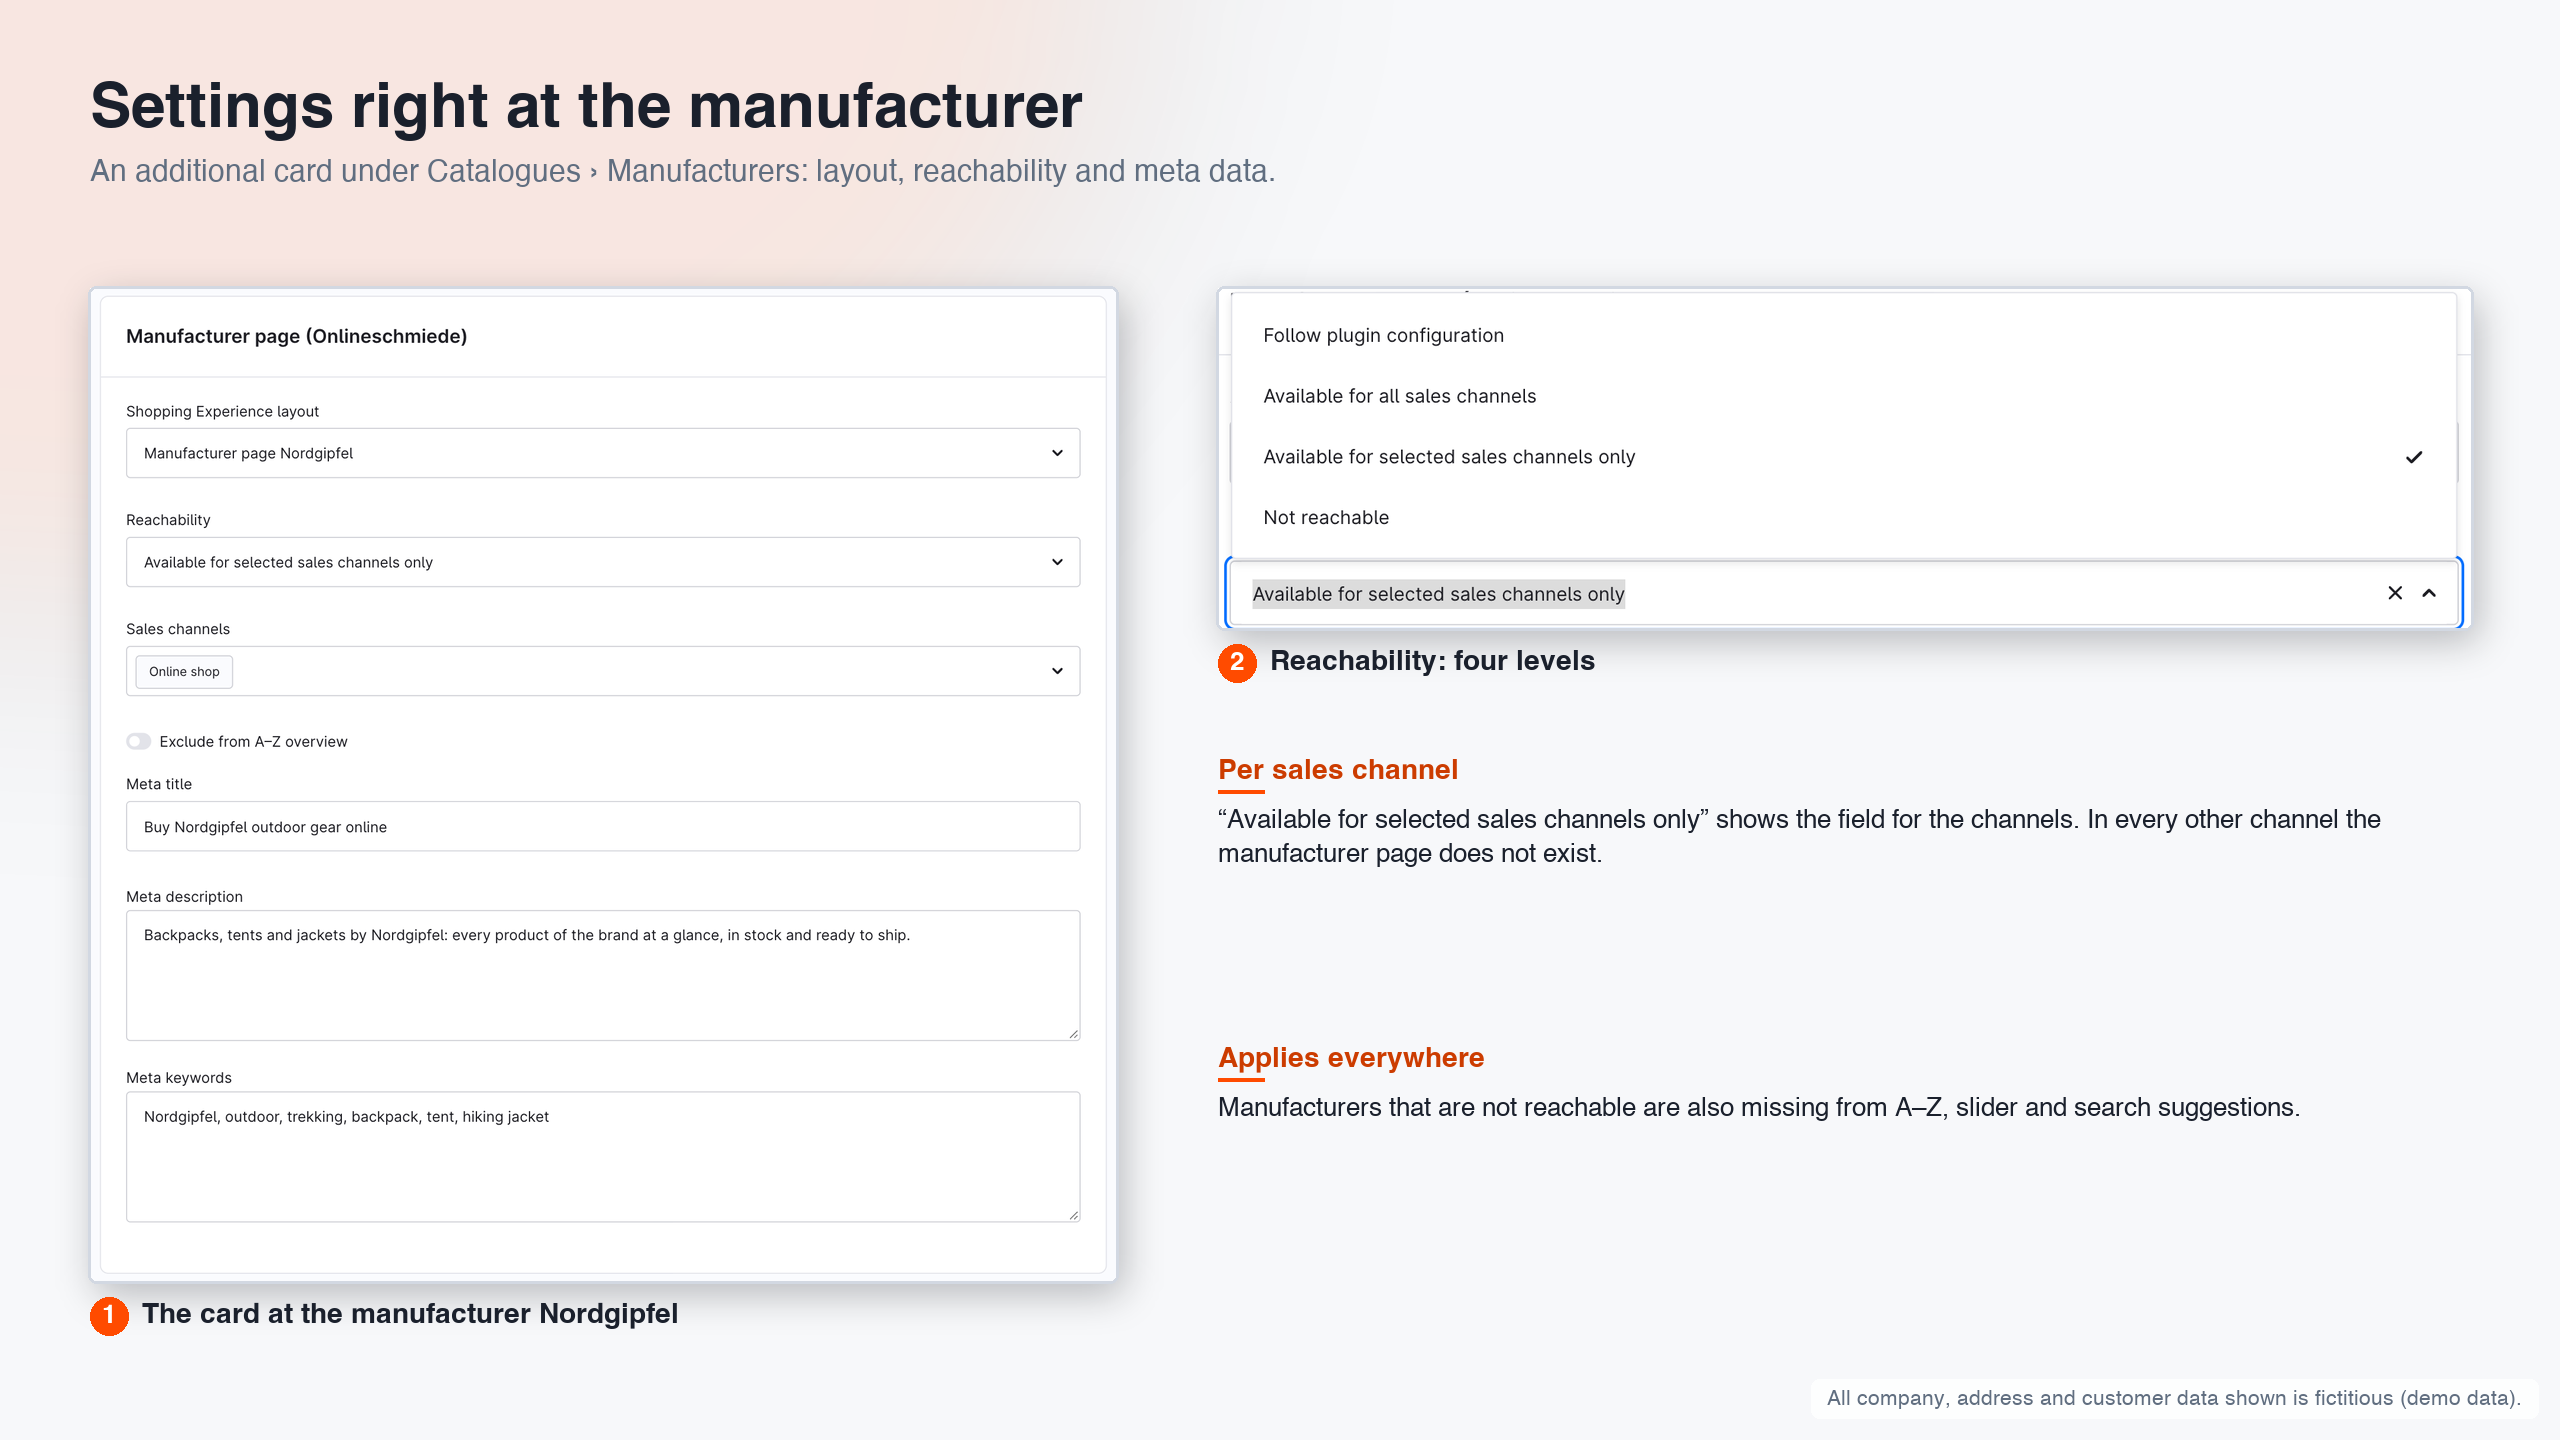Click the Reachability: four levels caption
The height and width of the screenshot is (1440, 2560).
pyautogui.click(x=1432, y=661)
